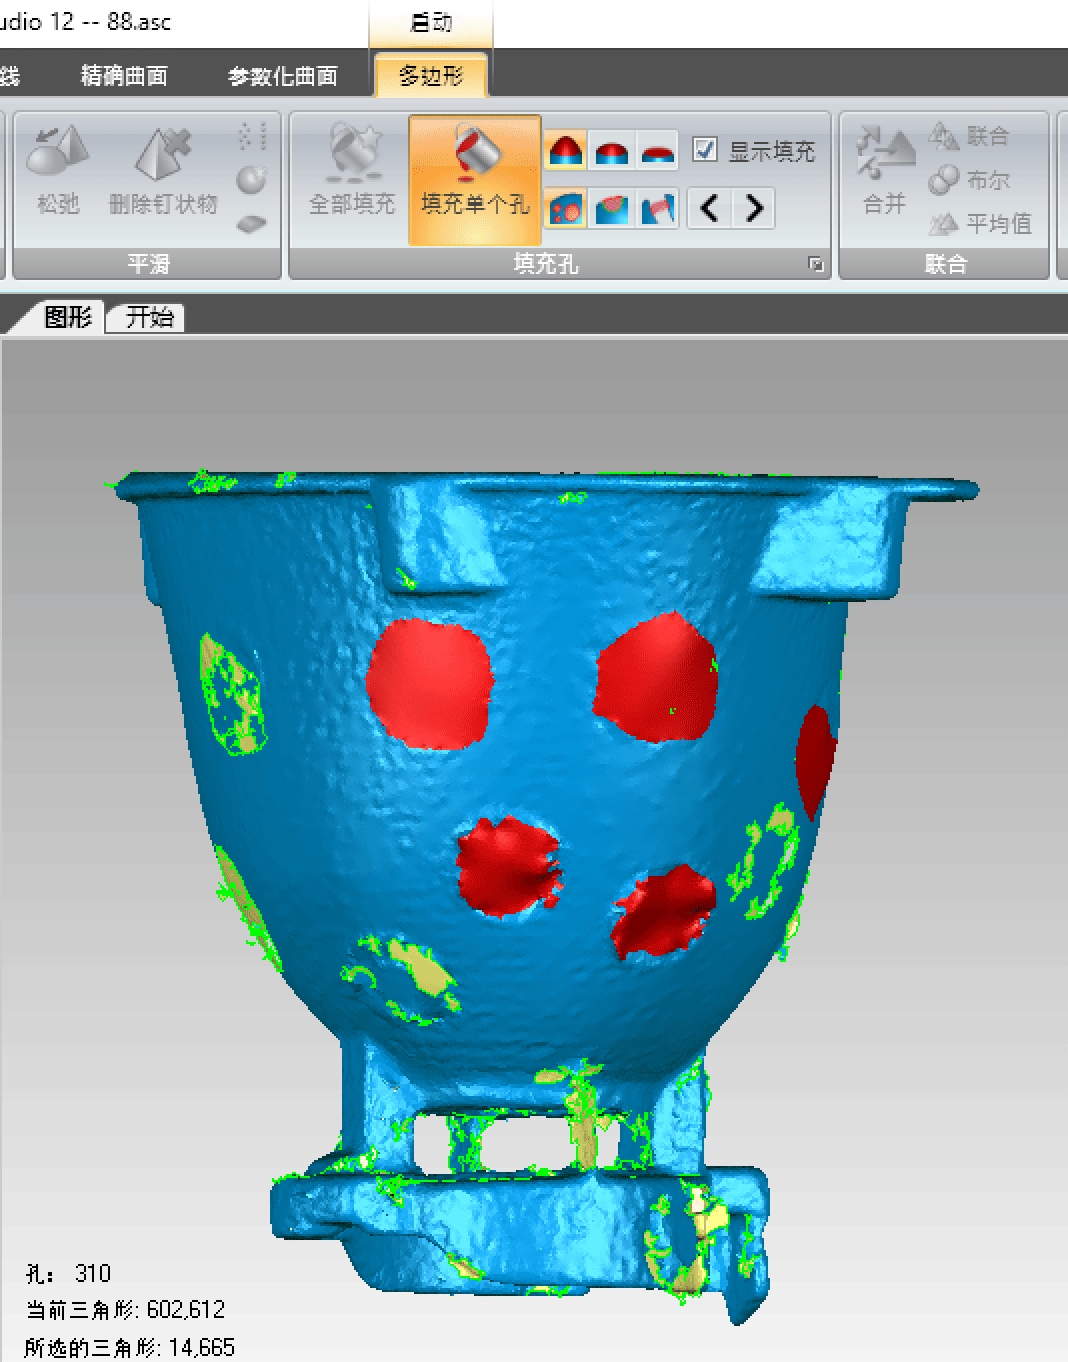Open the 填充孔 group dialog launcher
Image resolution: width=1068 pixels, height=1362 pixels.
[x=816, y=264]
